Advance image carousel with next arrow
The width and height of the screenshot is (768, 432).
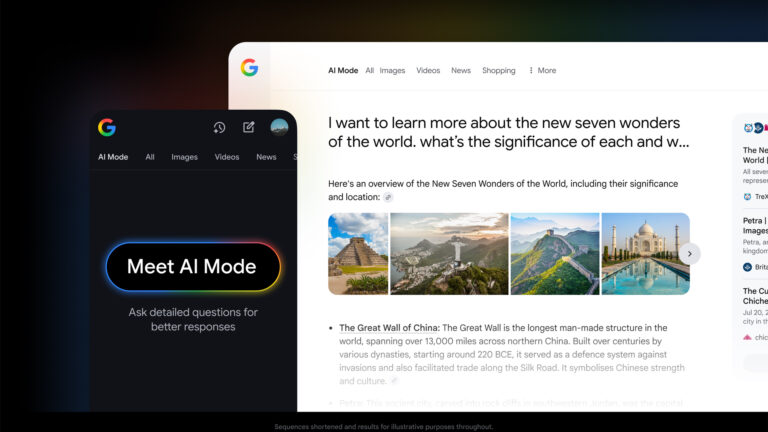[x=690, y=254]
